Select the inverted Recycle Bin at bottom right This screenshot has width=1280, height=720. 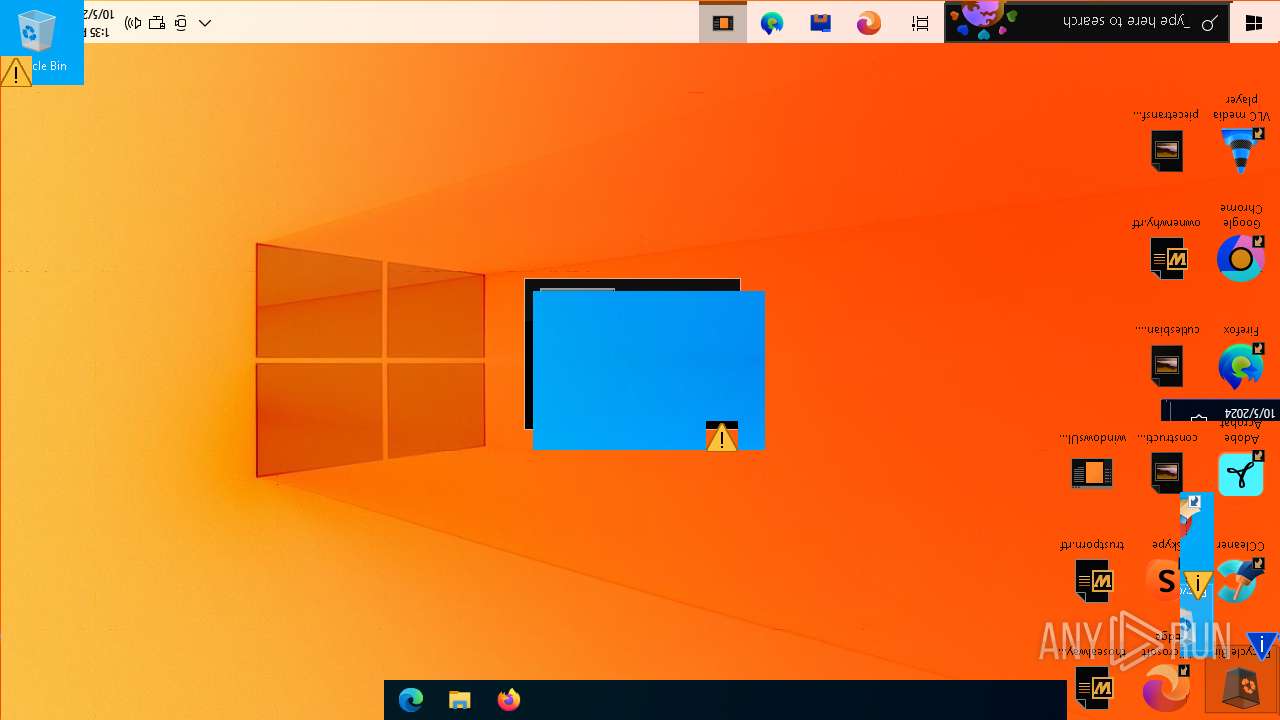pyautogui.click(x=1241, y=688)
